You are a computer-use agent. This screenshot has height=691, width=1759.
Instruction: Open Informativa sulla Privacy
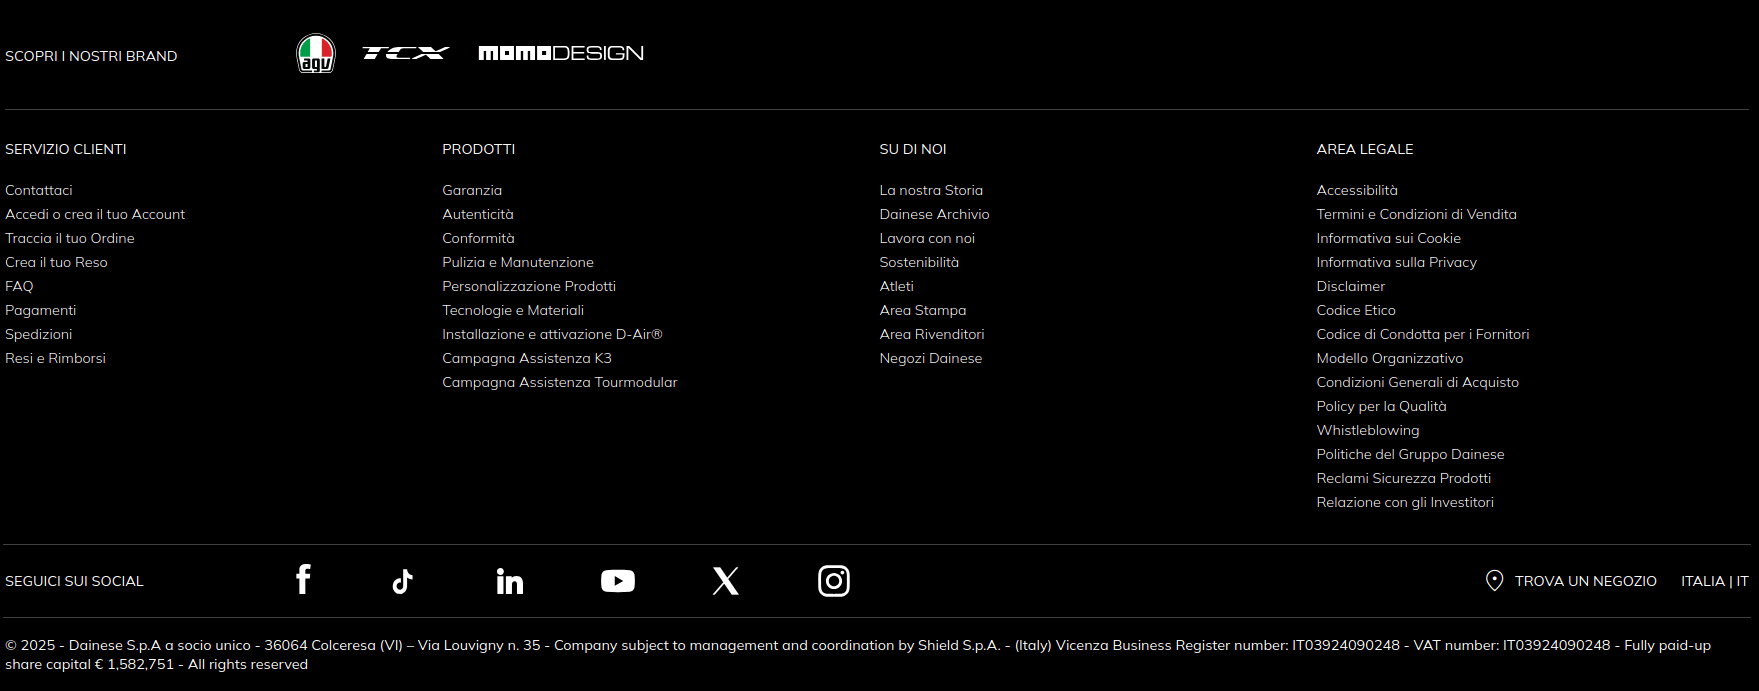[1396, 262]
